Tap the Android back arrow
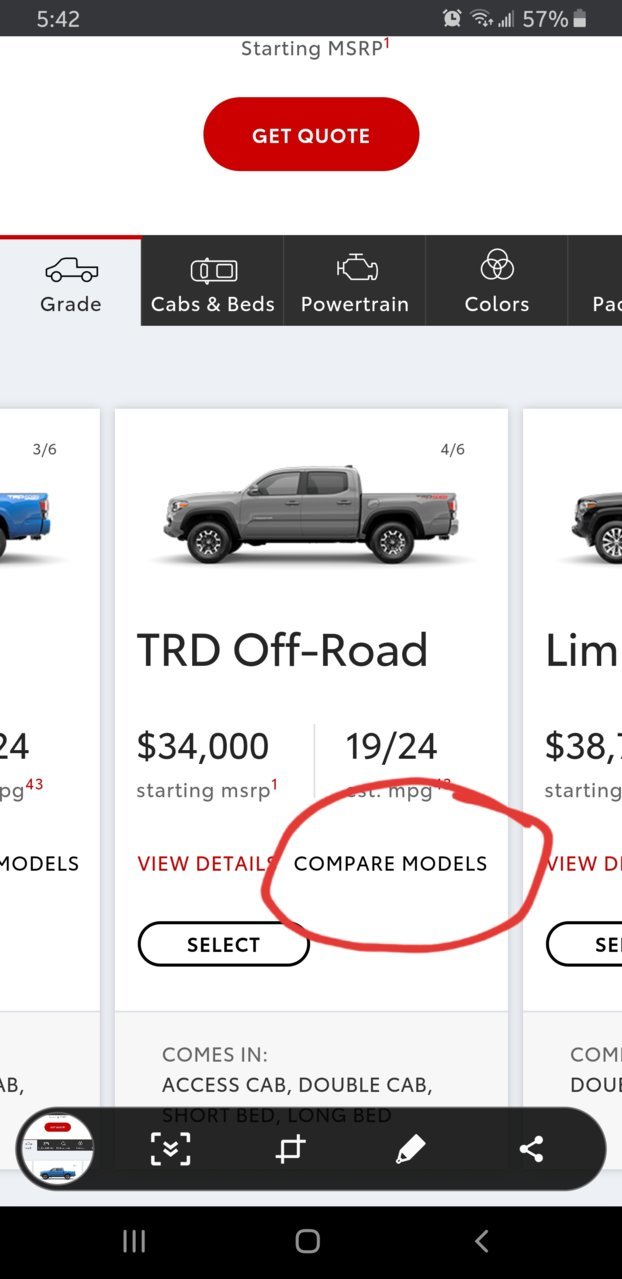 pos(481,1241)
